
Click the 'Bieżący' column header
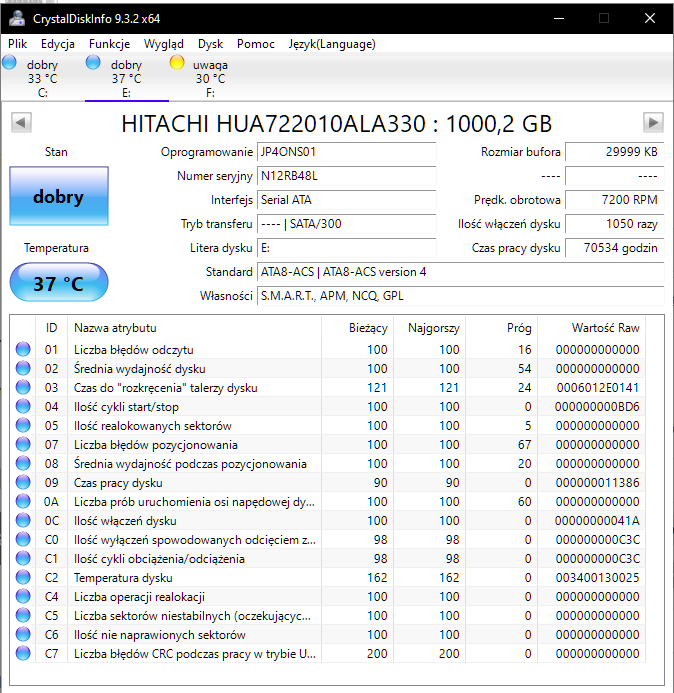tap(358, 328)
